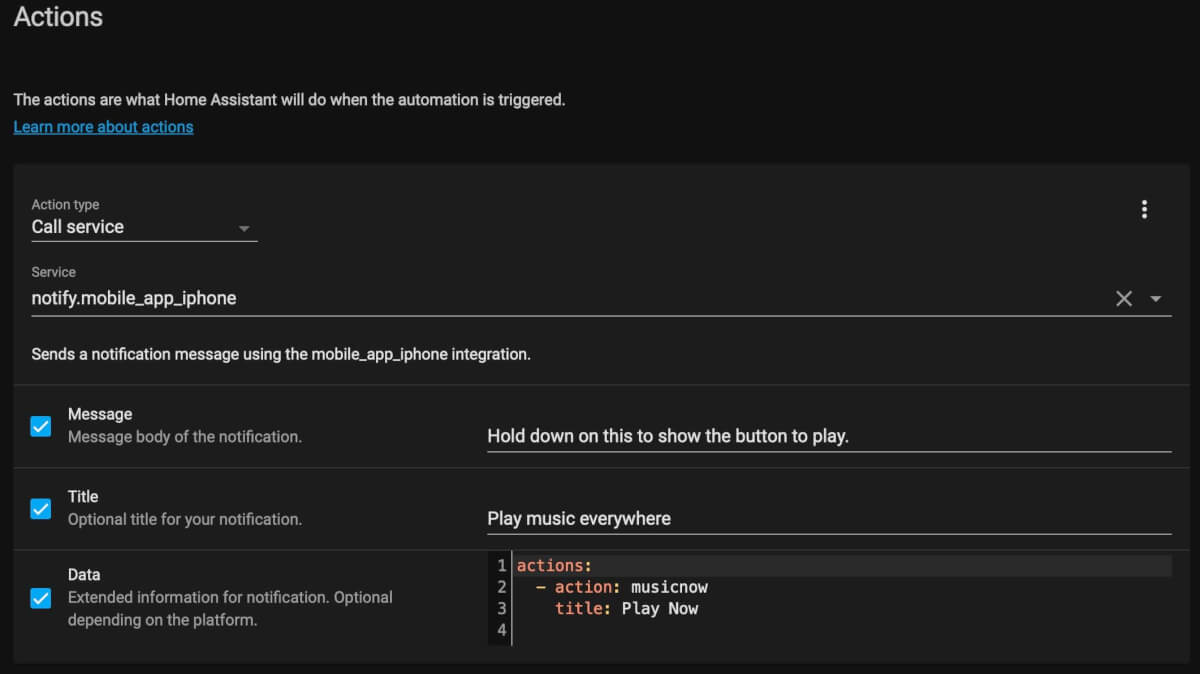Expand the Service dropdown arrow
This screenshot has height=674, width=1200.
pyautogui.click(x=1156, y=298)
